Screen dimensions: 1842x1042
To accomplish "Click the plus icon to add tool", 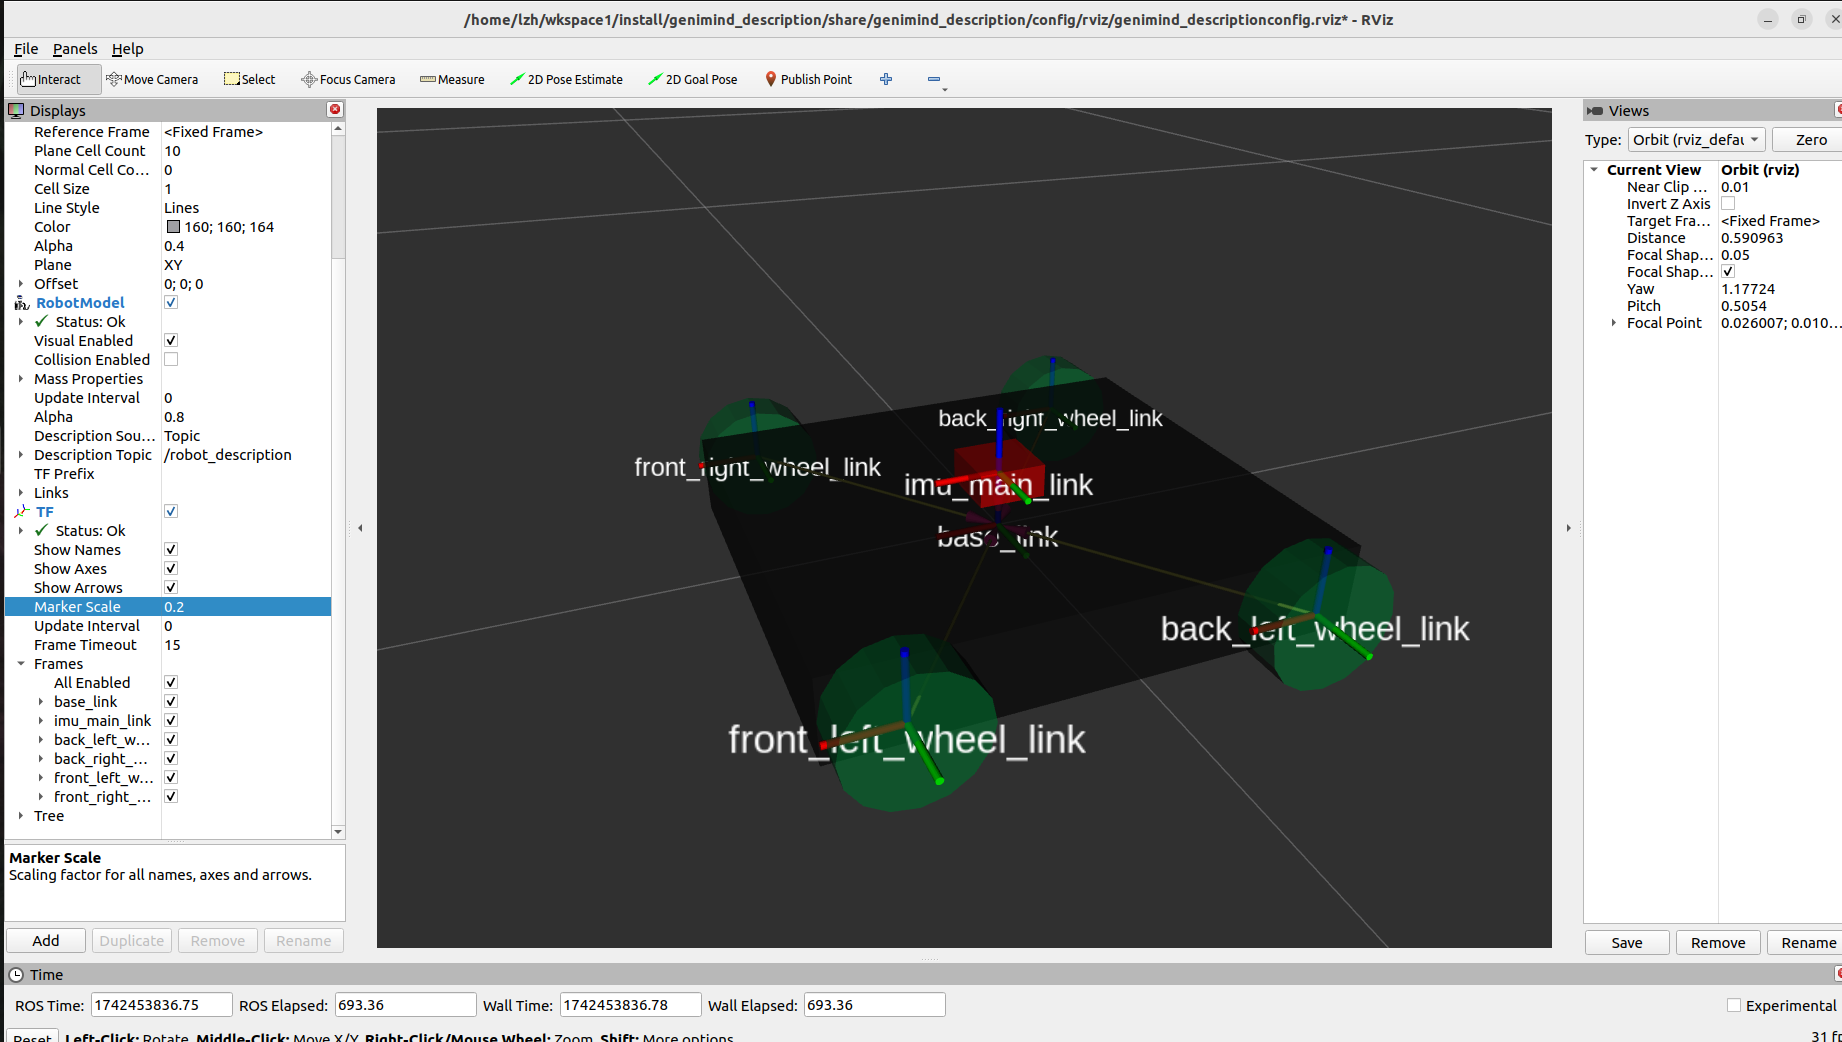I will click(886, 79).
